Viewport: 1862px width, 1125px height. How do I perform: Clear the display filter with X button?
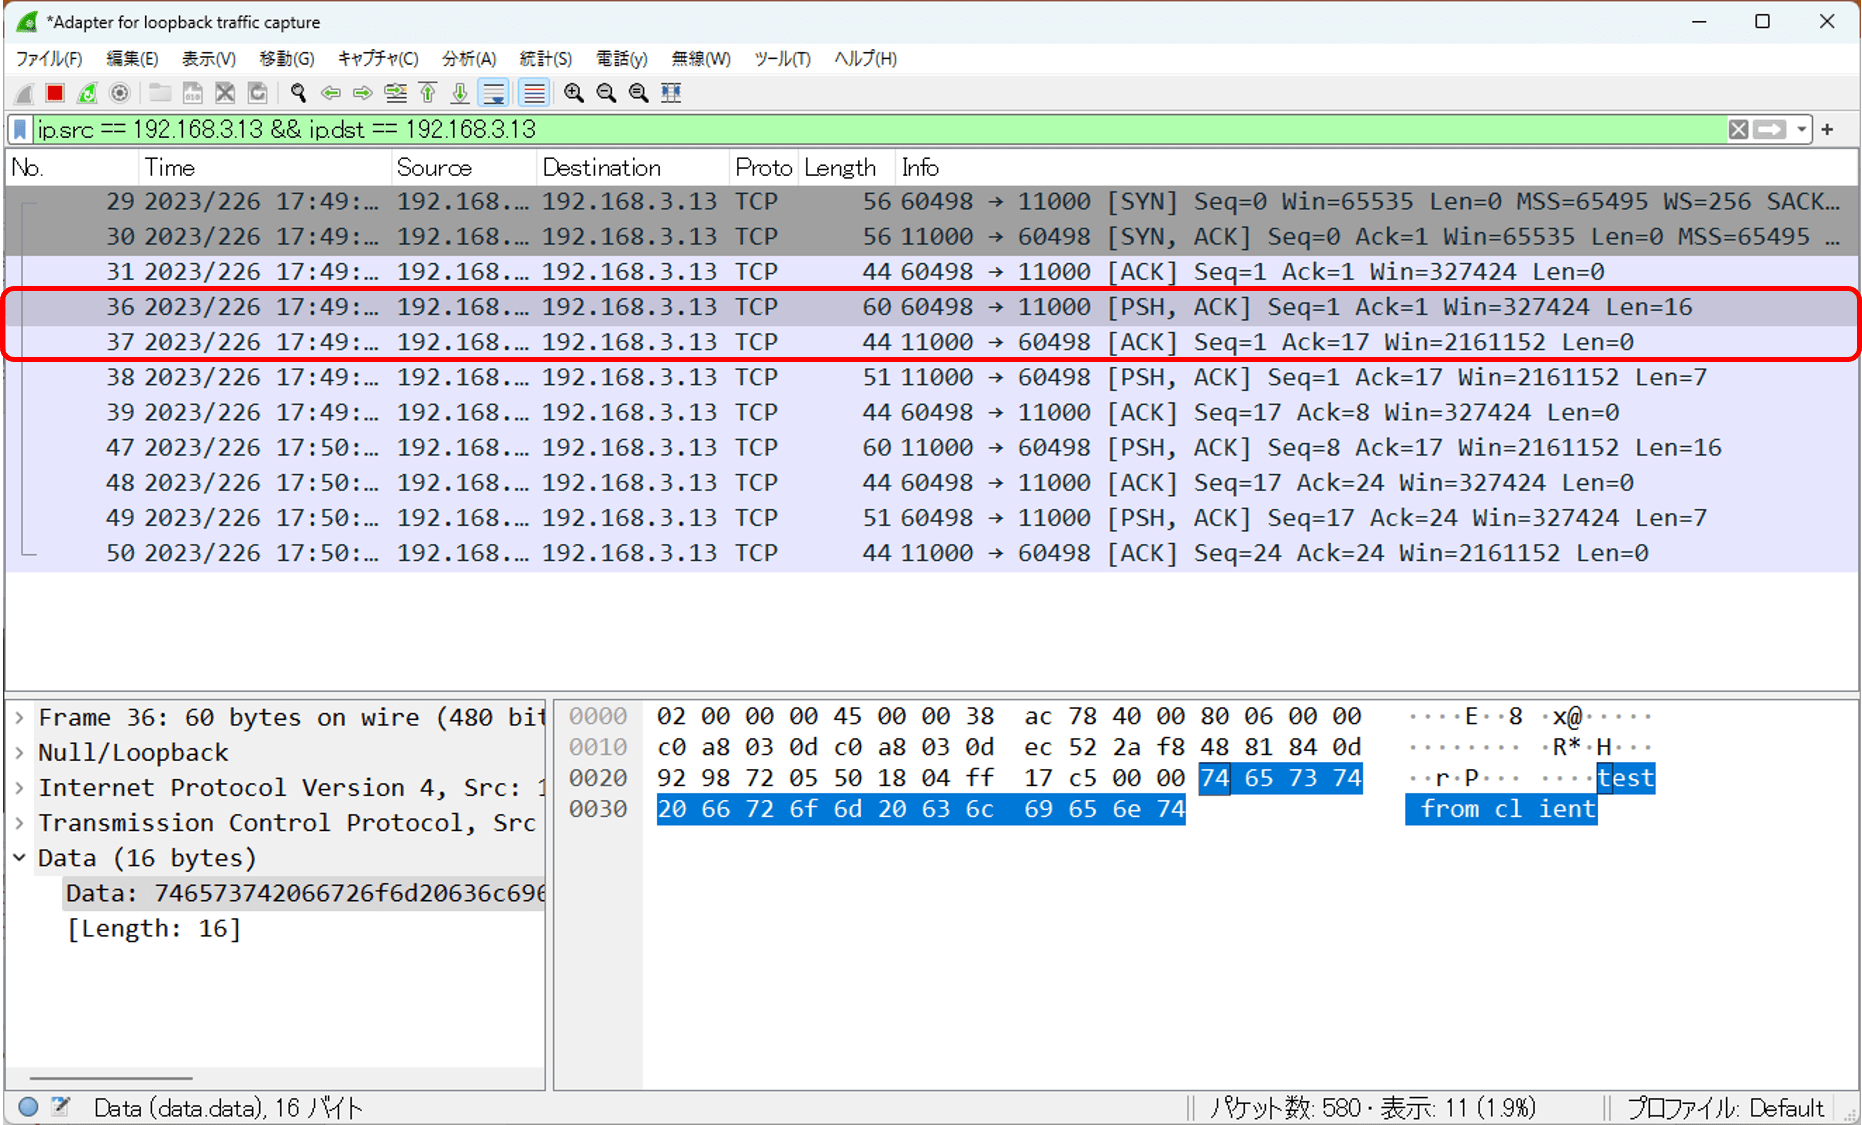click(x=1739, y=129)
